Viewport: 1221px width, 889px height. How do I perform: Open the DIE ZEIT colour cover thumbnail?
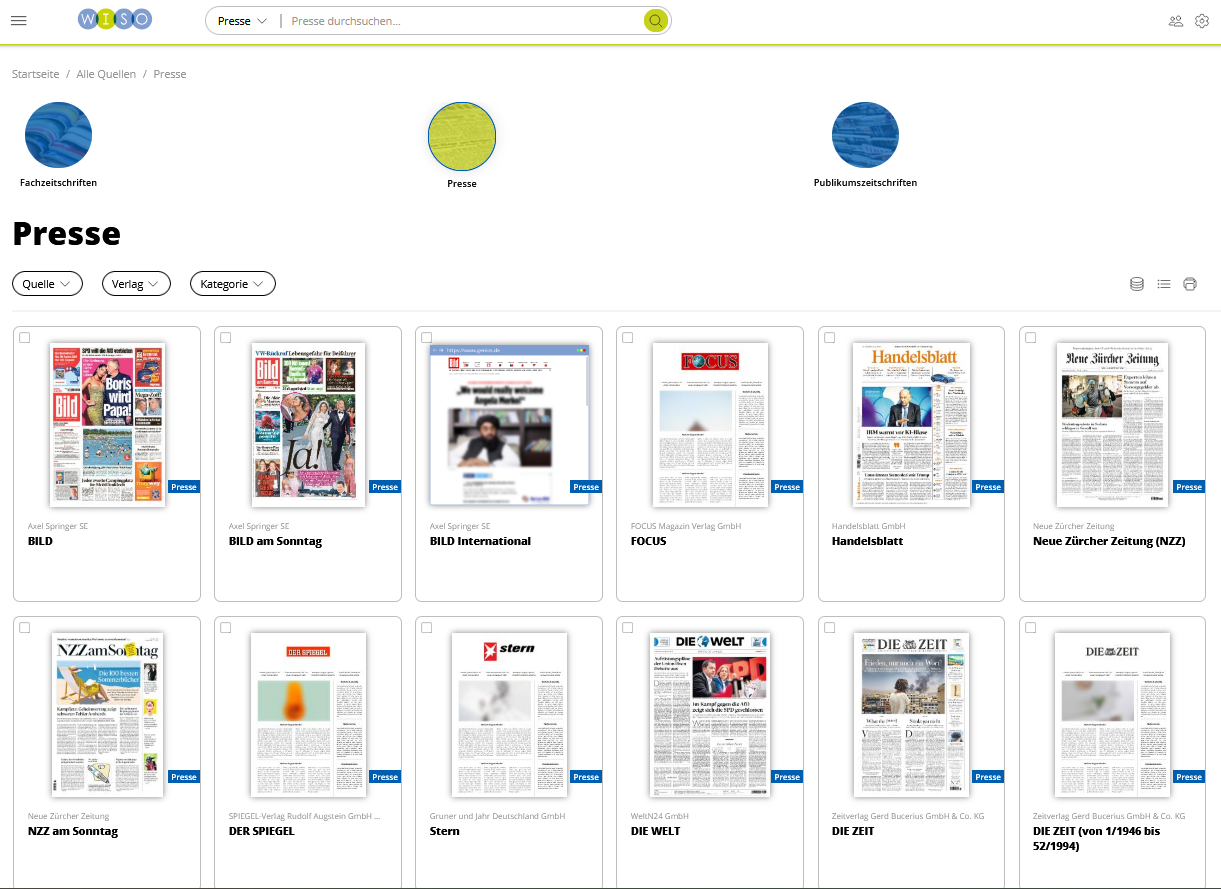point(911,715)
